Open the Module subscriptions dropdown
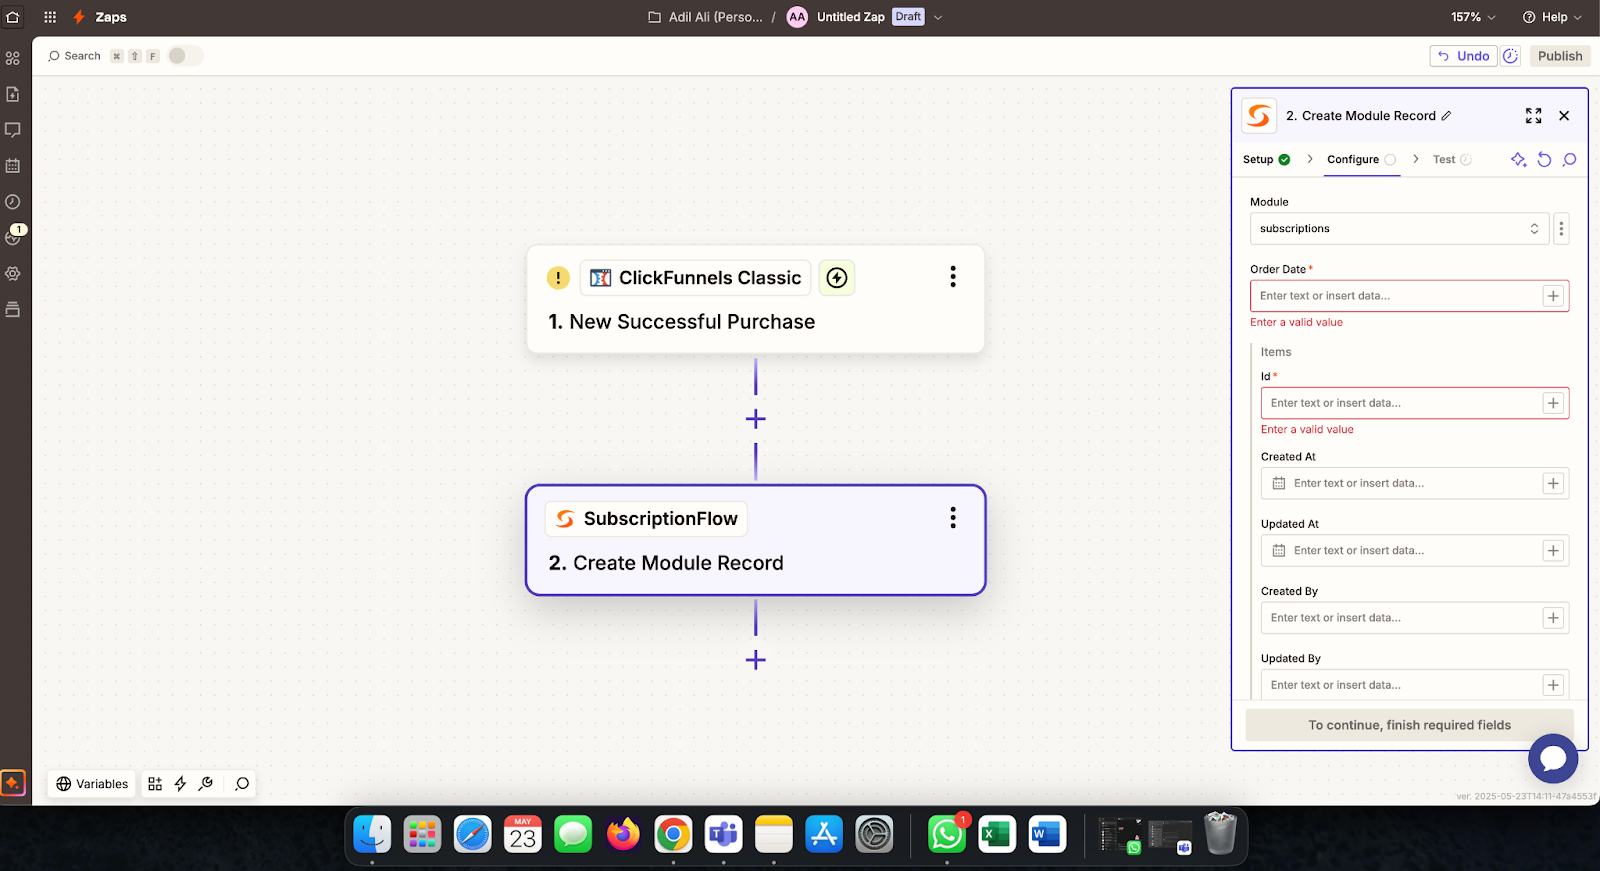1600x871 pixels. pos(1399,229)
